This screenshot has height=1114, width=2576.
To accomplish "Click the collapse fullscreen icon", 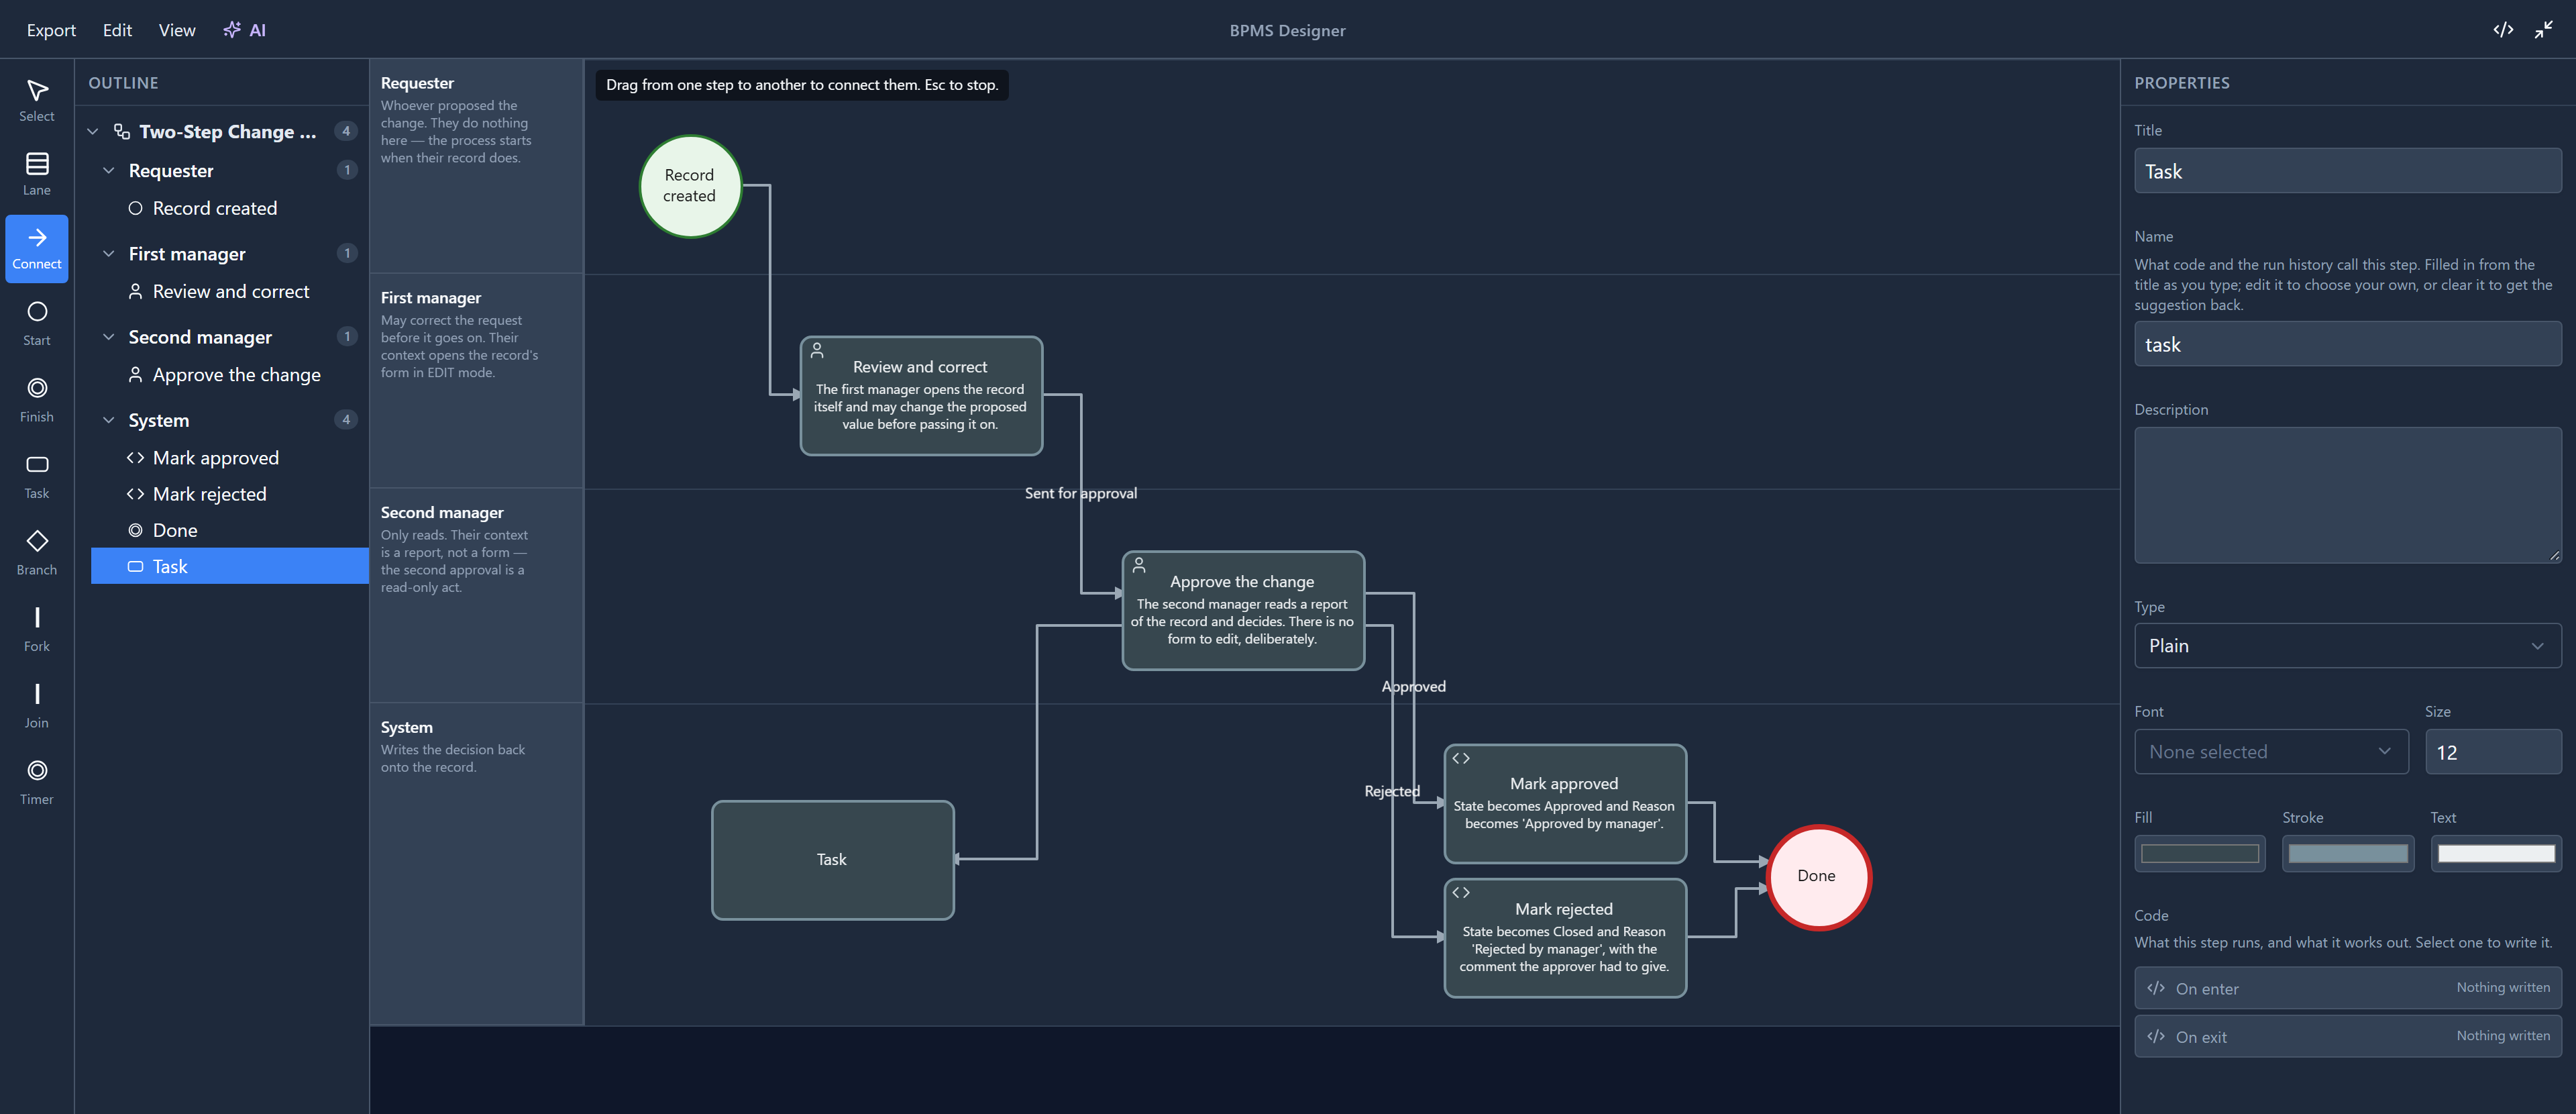I will pyautogui.click(x=2544, y=30).
